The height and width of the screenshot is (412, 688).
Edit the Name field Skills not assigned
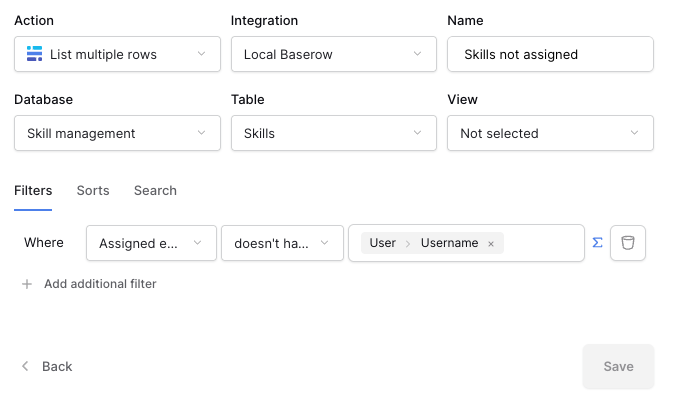pyautogui.click(x=550, y=54)
